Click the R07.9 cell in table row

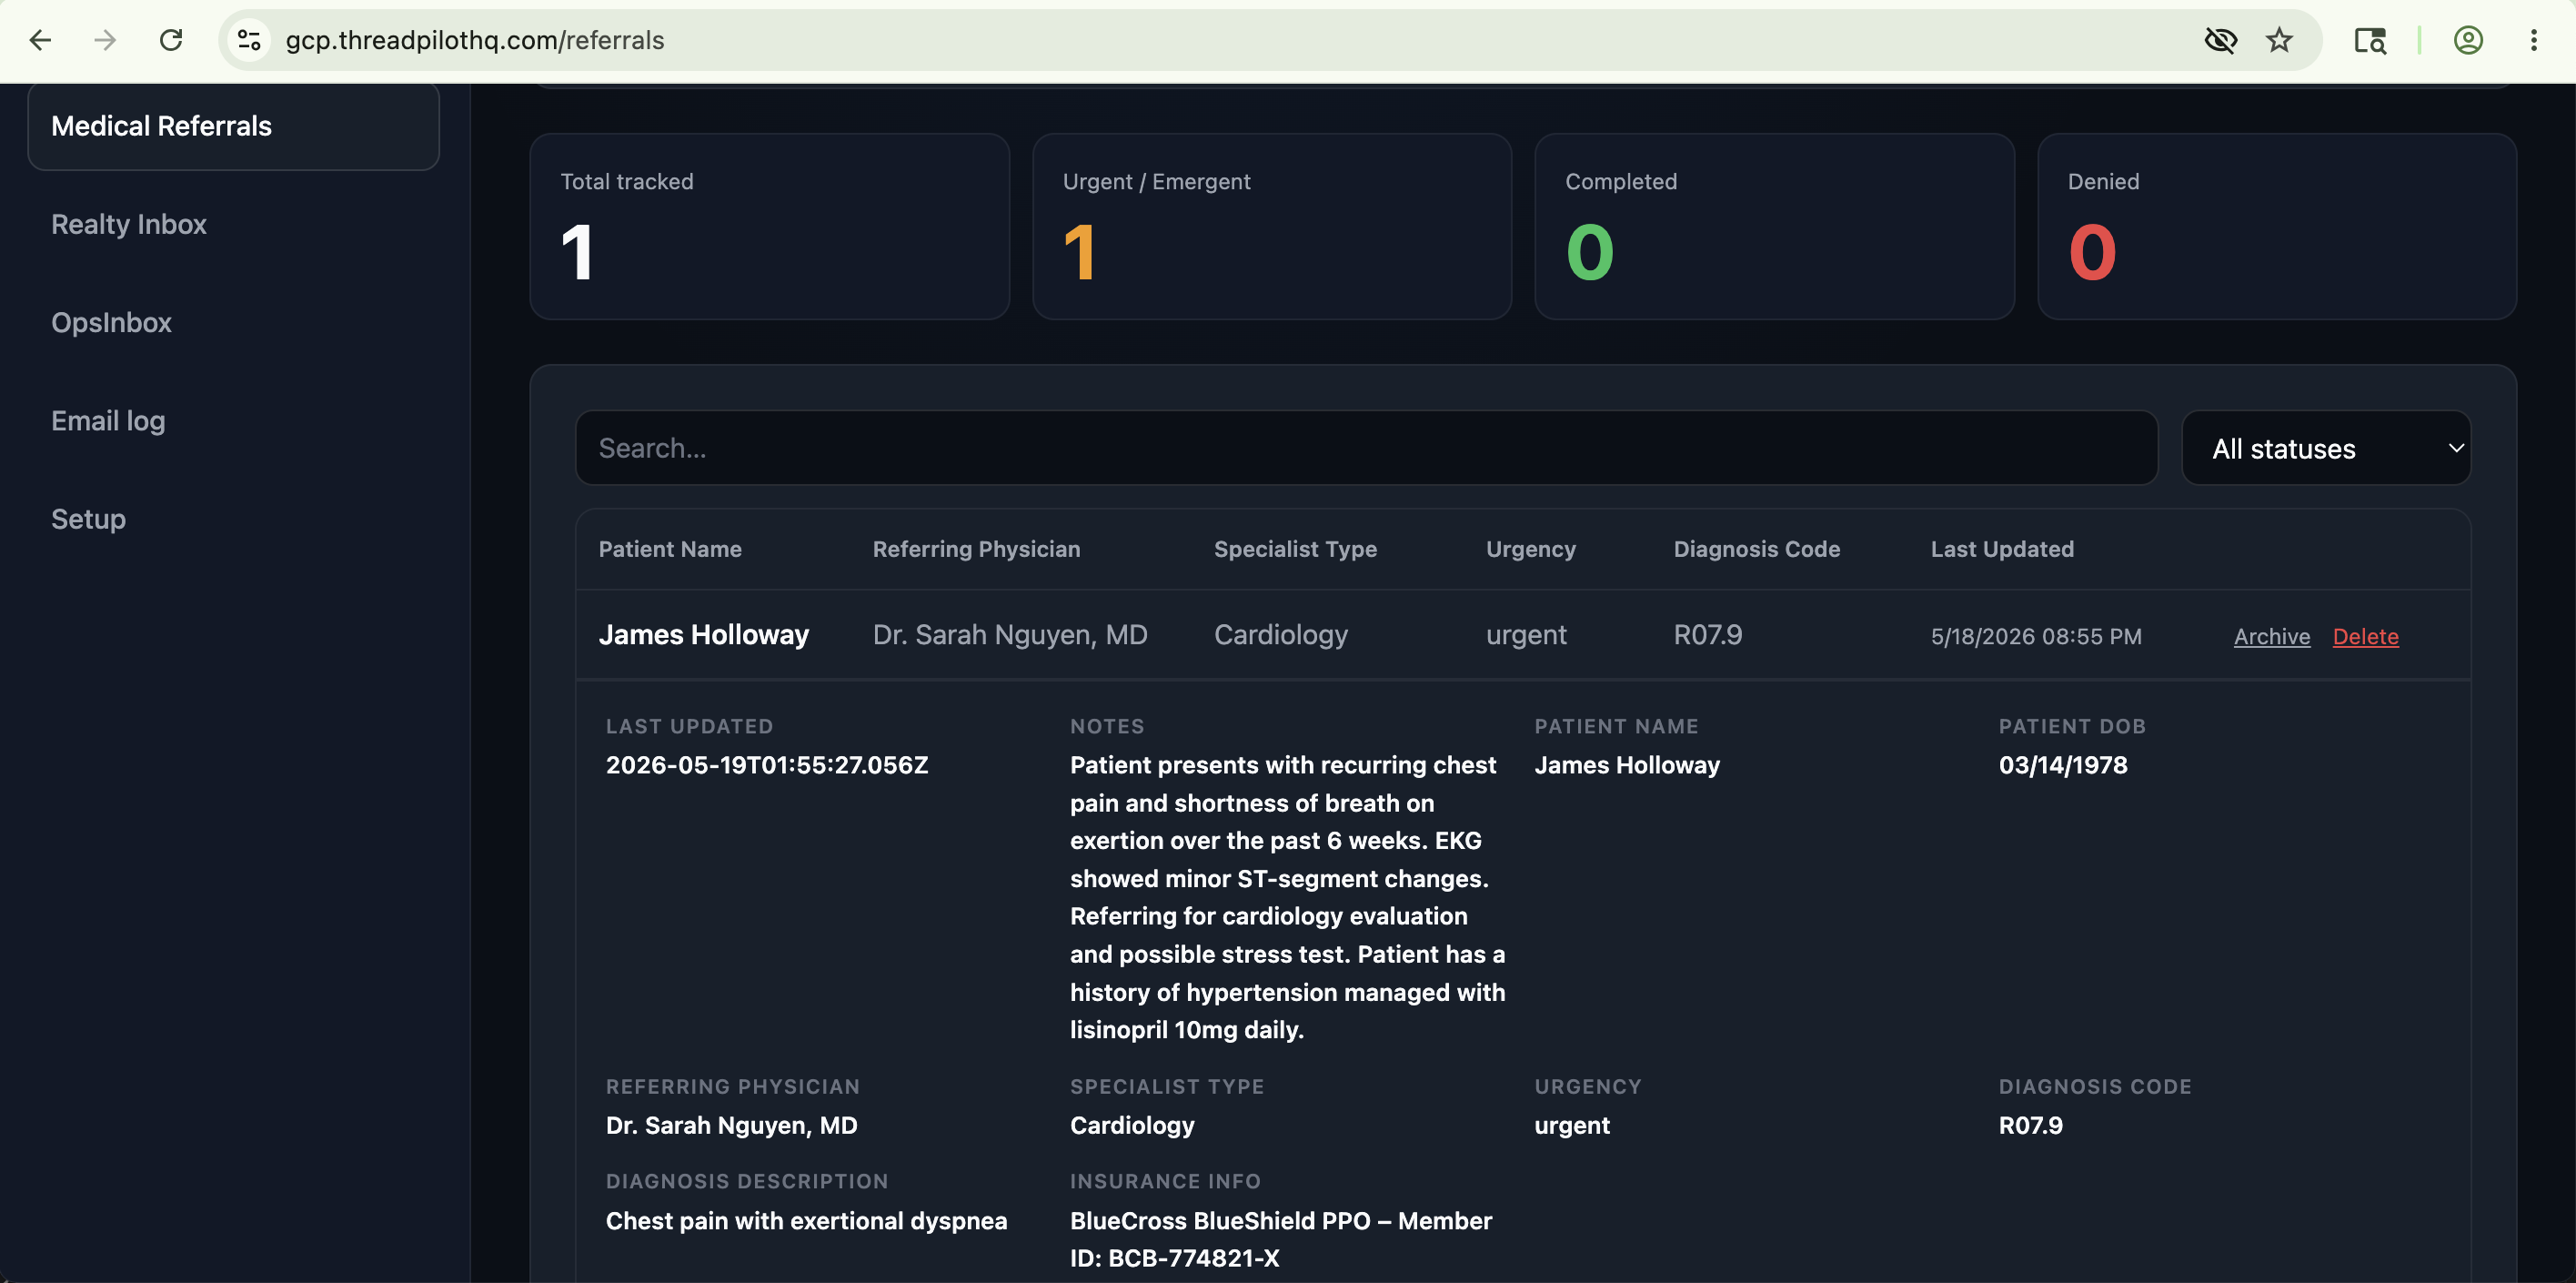[1708, 635]
